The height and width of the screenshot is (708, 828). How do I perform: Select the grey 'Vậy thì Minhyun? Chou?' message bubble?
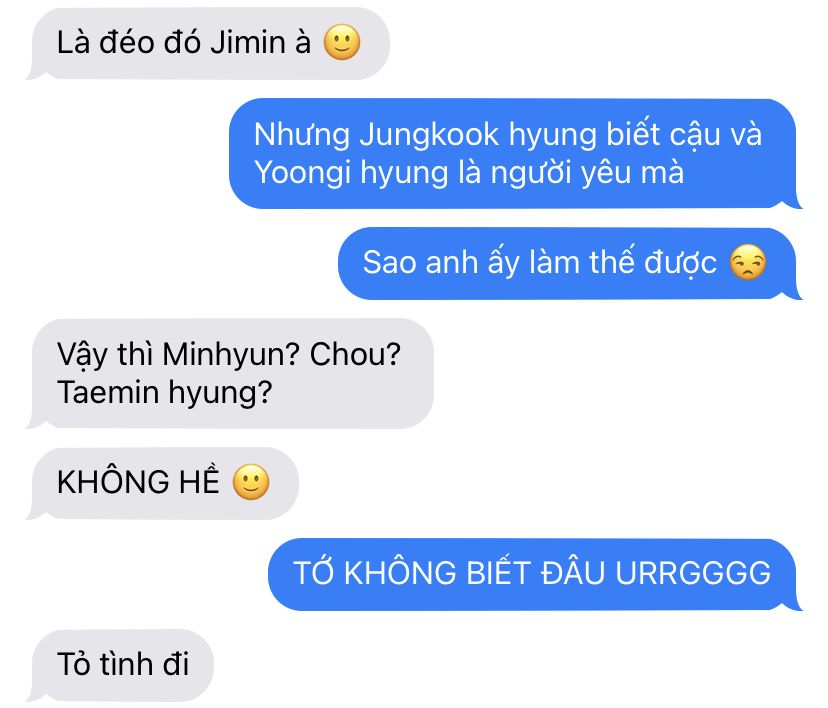click(x=230, y=373)
